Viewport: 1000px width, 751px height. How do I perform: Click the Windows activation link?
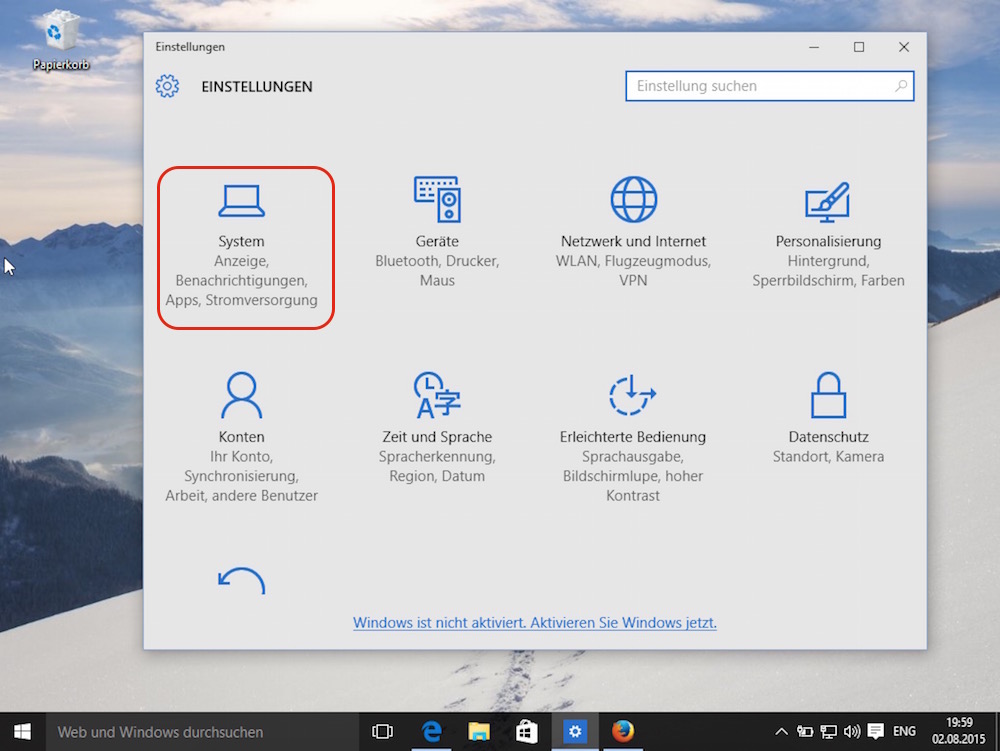click(x=534, y=623)
